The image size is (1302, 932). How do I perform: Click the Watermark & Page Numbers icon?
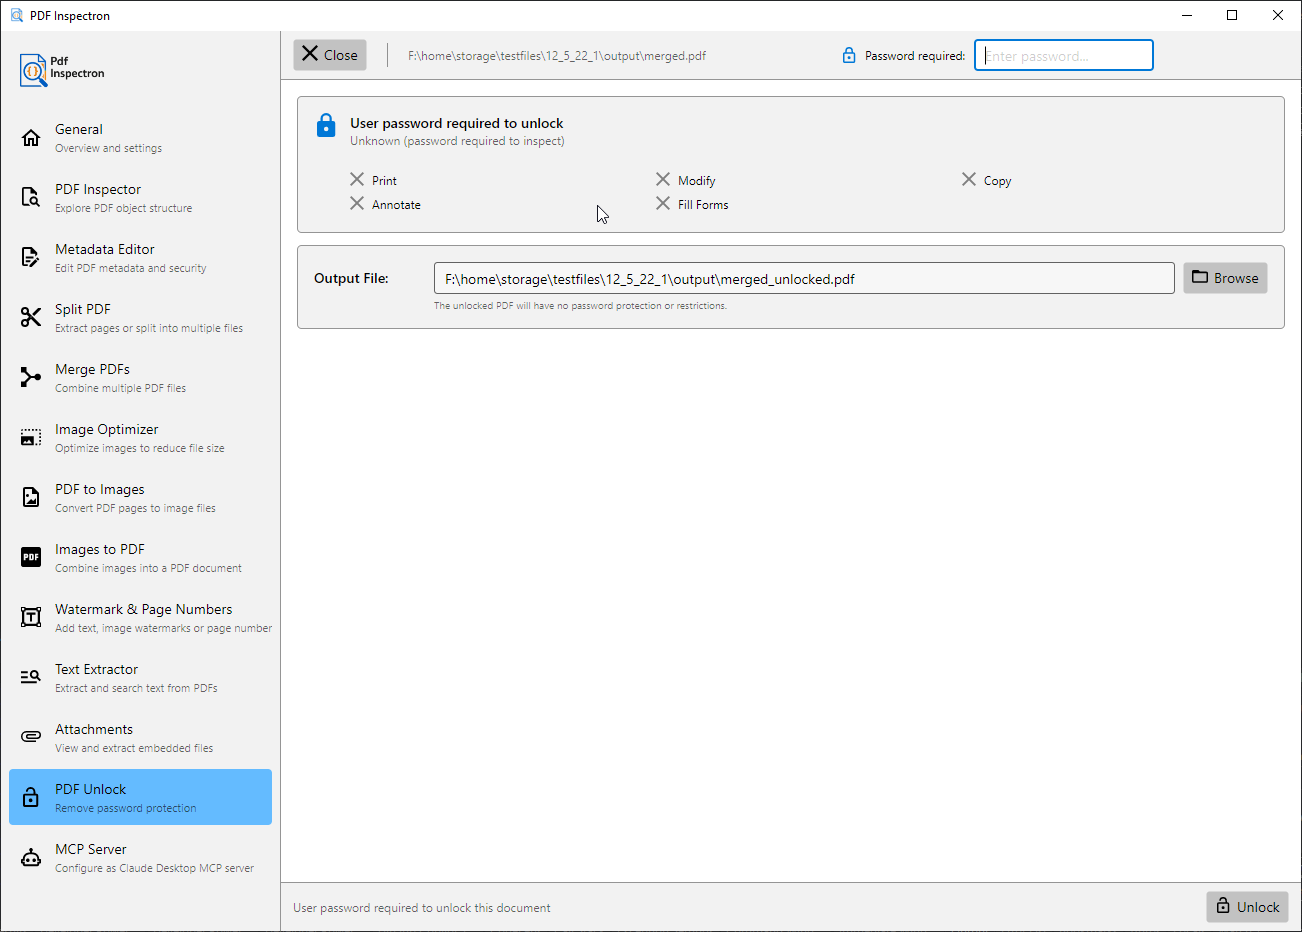click(31, 618)
